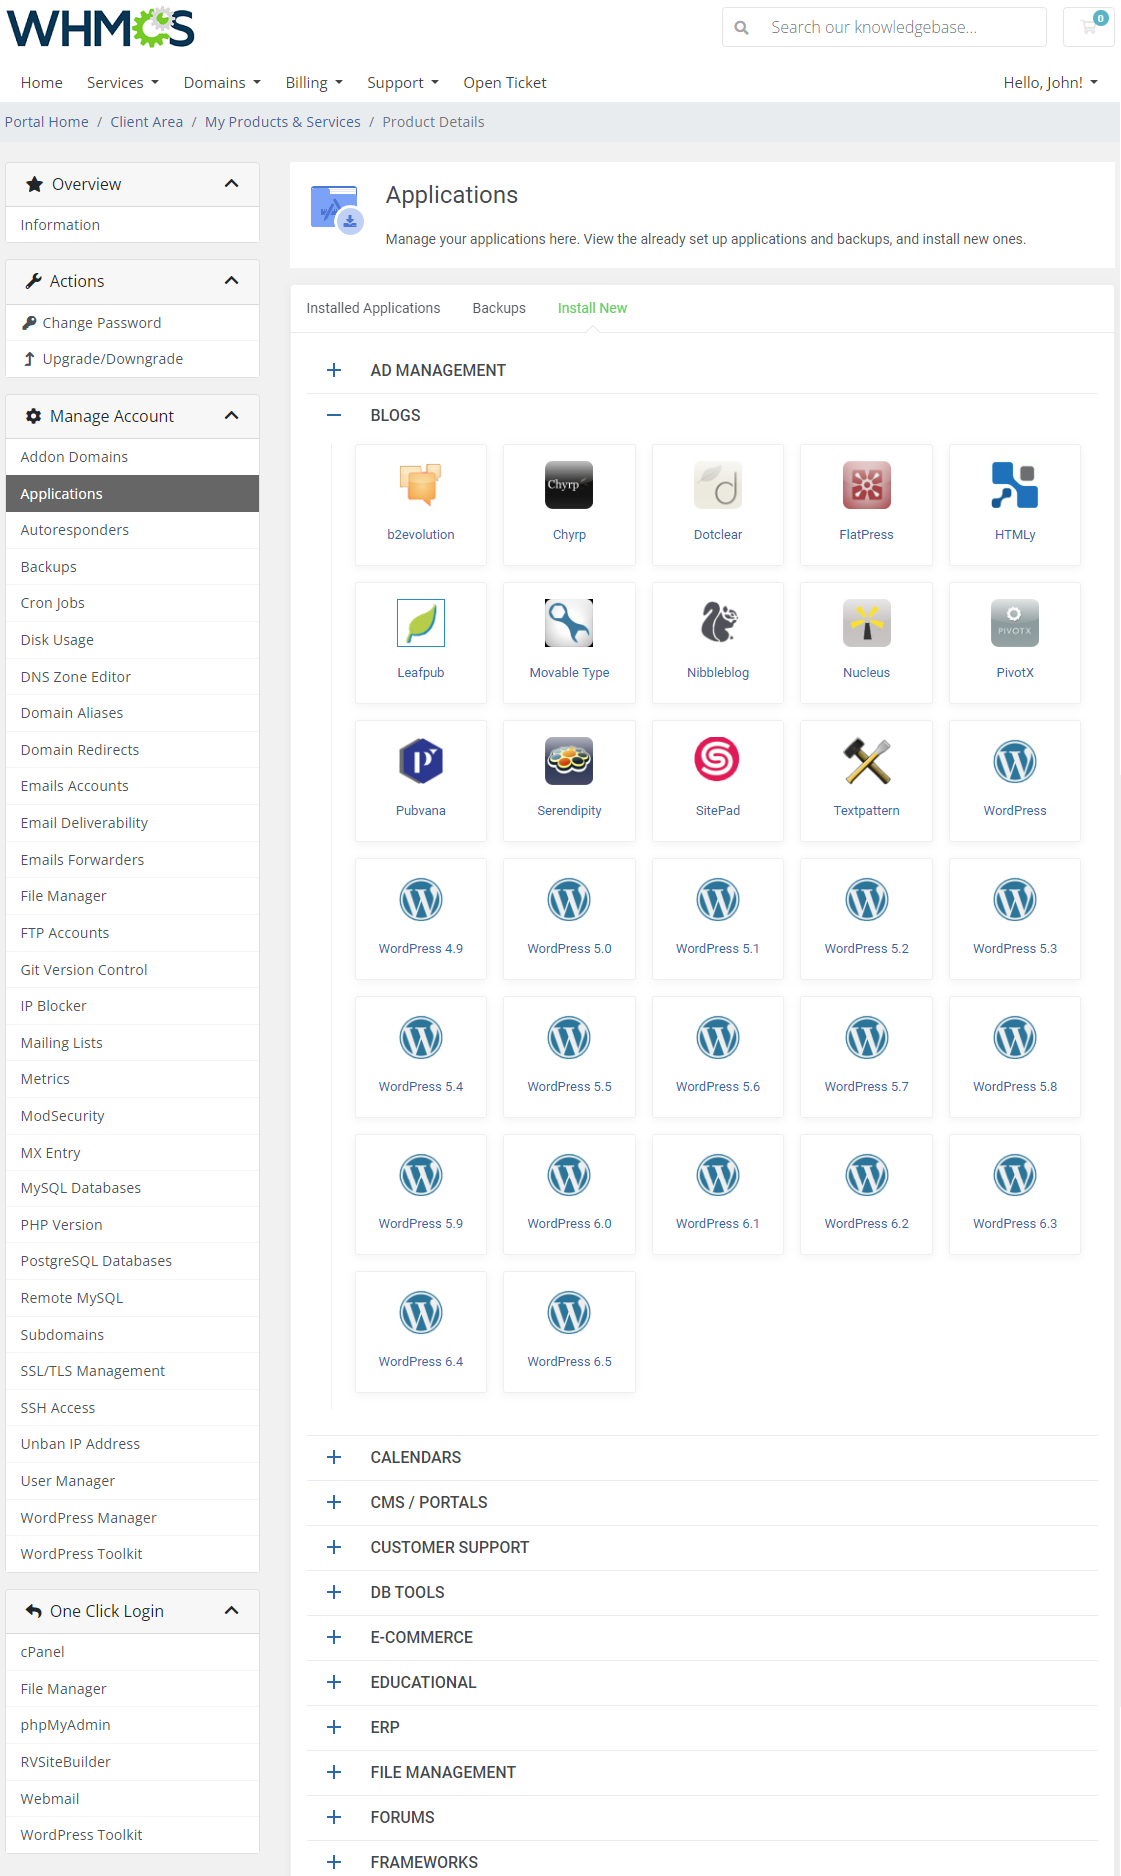Open Git Version Control in sidebar
This screenshot has width=1121, height=1876.
pos(133,970)
